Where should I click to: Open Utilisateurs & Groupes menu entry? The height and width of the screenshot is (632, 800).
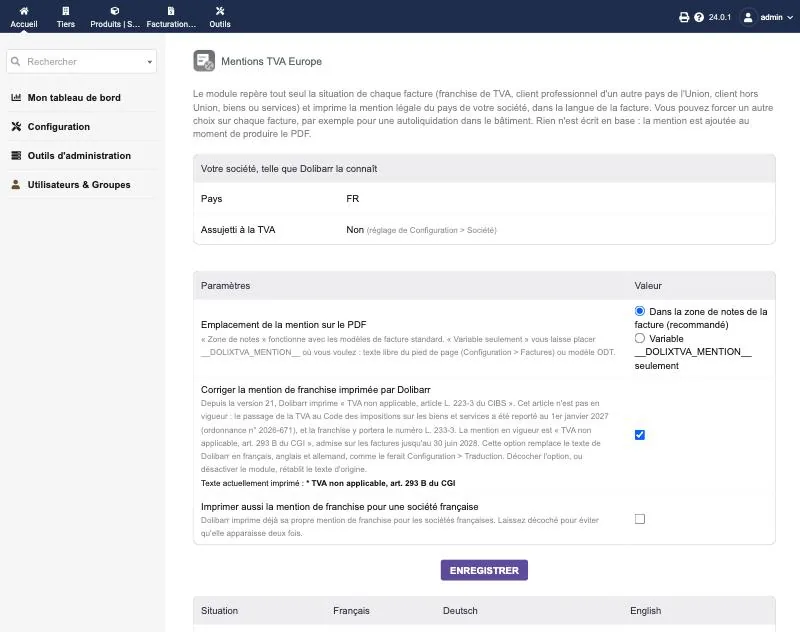coord(79,185)
